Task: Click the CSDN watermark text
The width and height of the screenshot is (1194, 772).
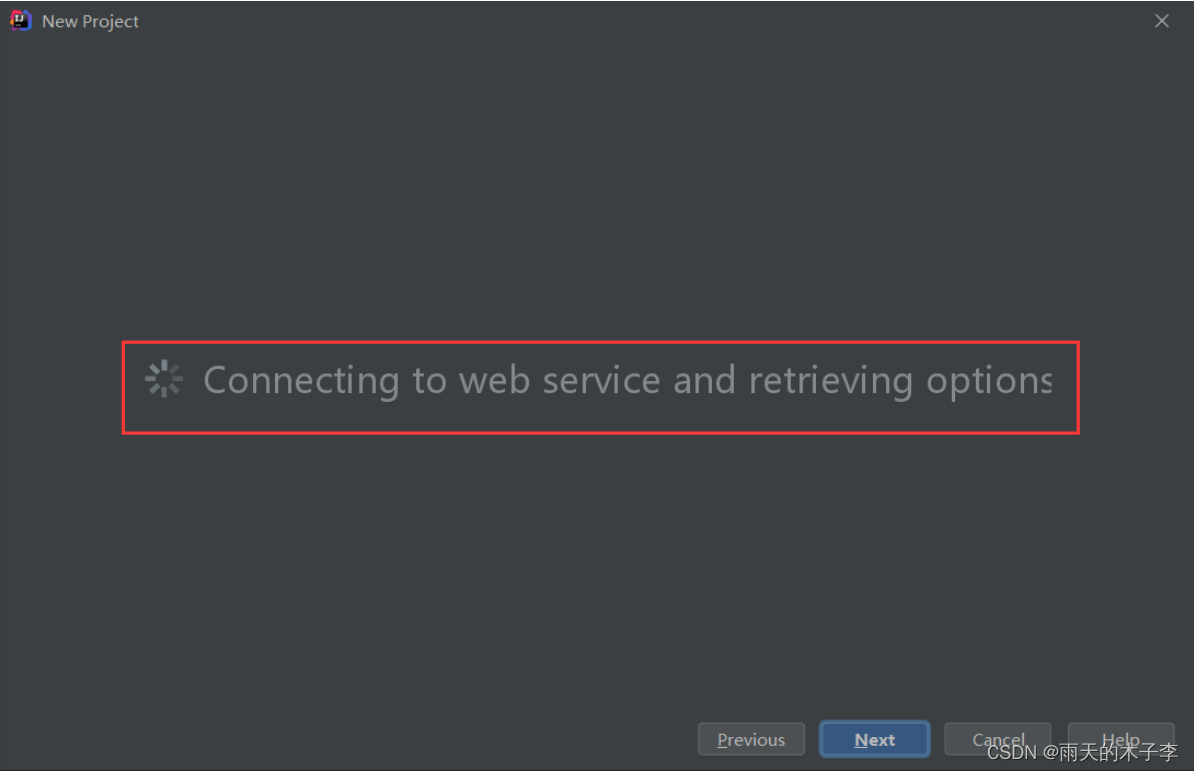Action: pos(1082,752)
